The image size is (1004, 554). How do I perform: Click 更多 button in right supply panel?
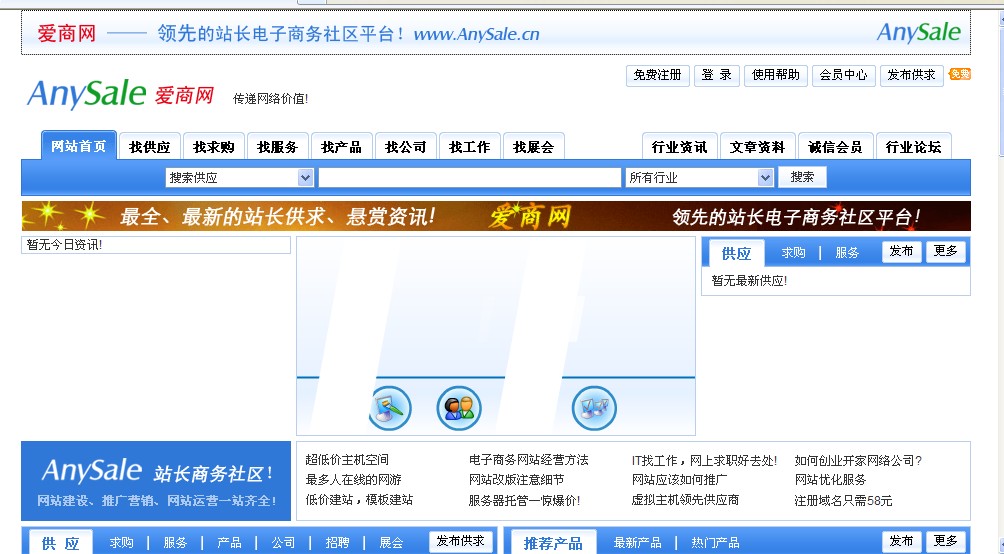tap(945, 251)
